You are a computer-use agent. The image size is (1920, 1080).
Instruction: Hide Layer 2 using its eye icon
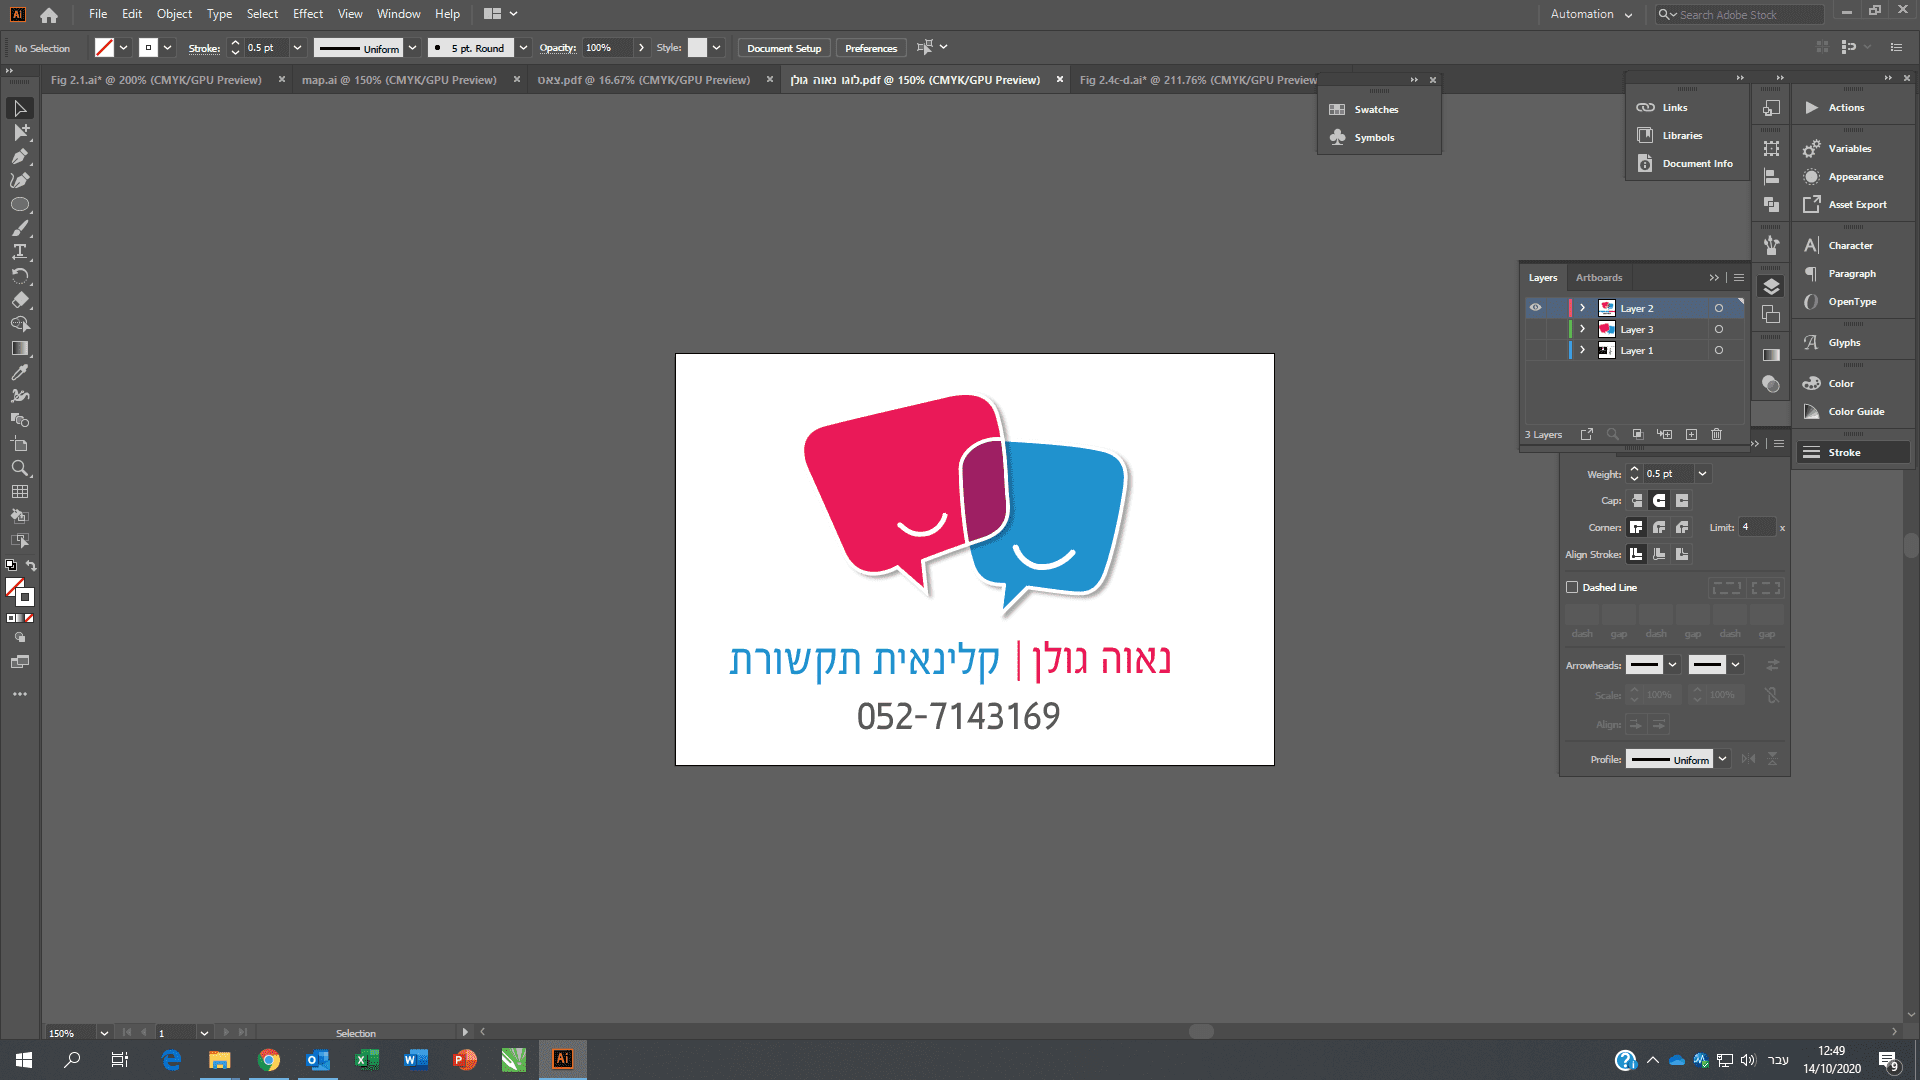(x=1535, y=308)
